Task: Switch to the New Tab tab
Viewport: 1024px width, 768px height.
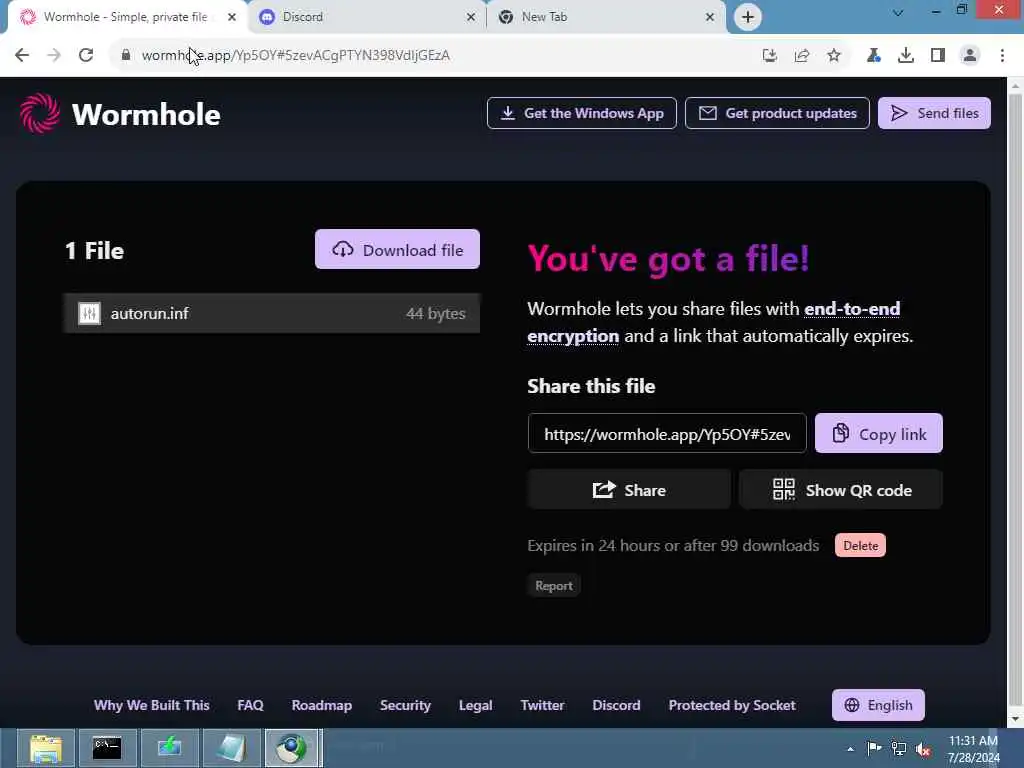Action: point(606,17)
